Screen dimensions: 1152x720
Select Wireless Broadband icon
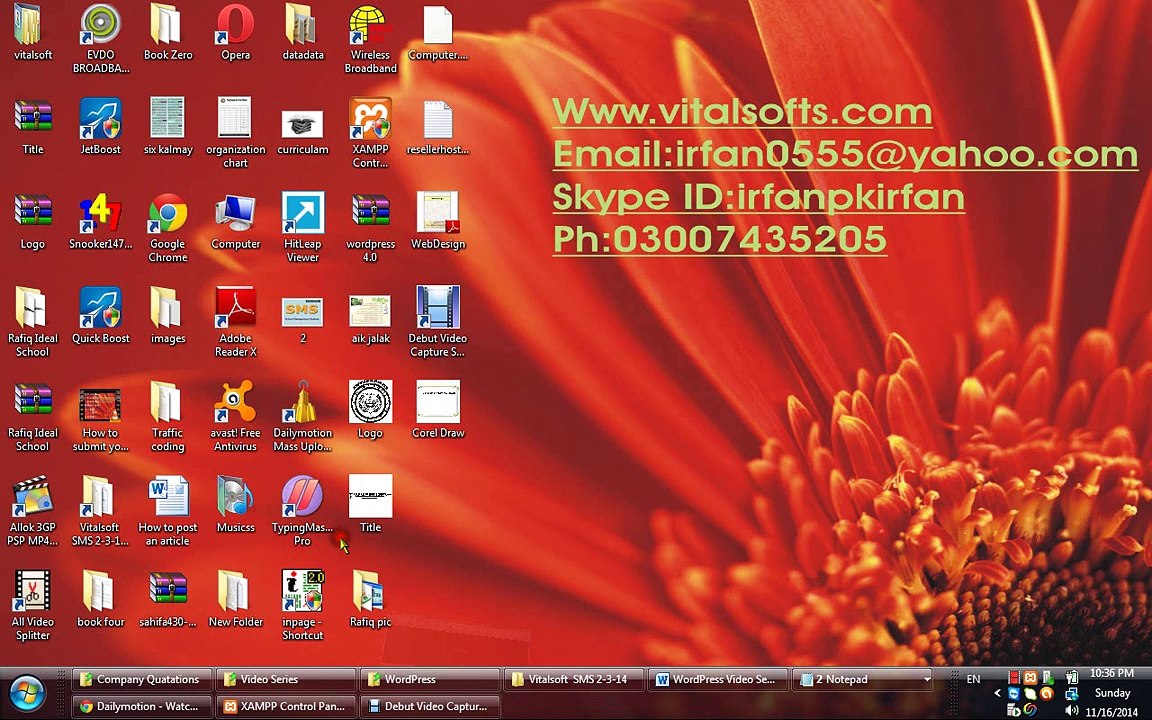click(370, 38)
